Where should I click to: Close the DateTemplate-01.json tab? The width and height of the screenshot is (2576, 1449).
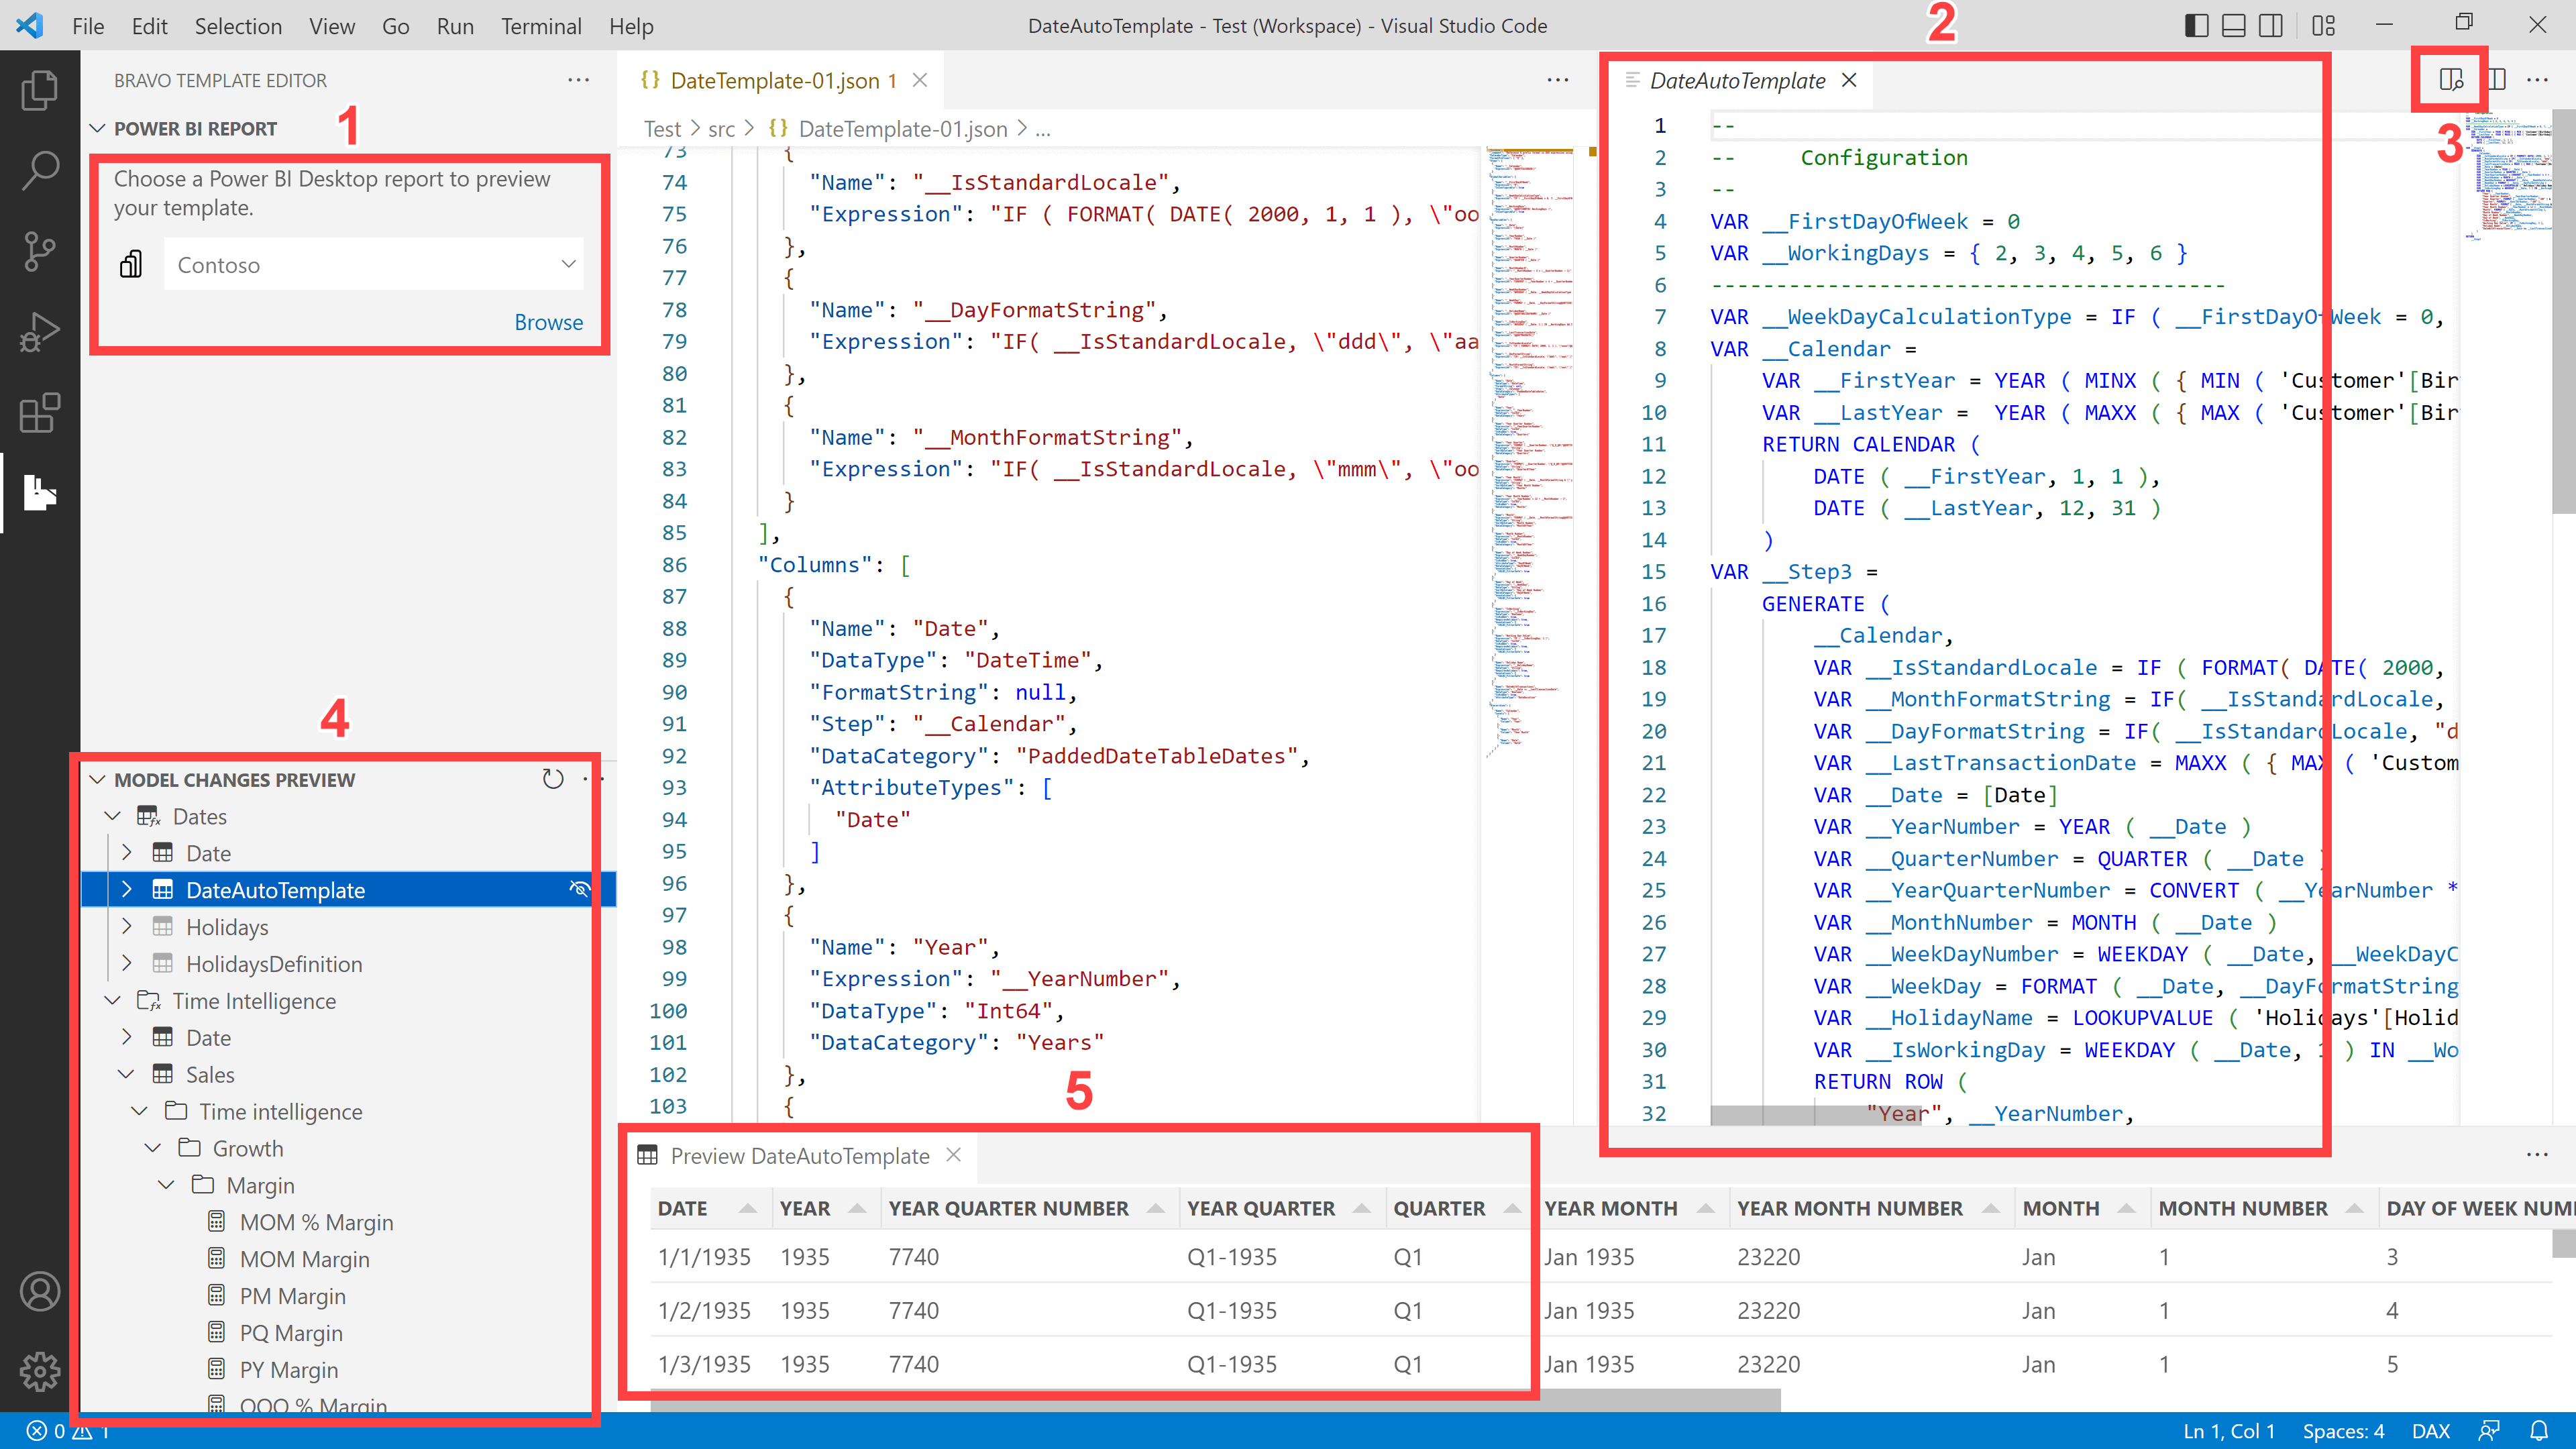tap(920, 80)
